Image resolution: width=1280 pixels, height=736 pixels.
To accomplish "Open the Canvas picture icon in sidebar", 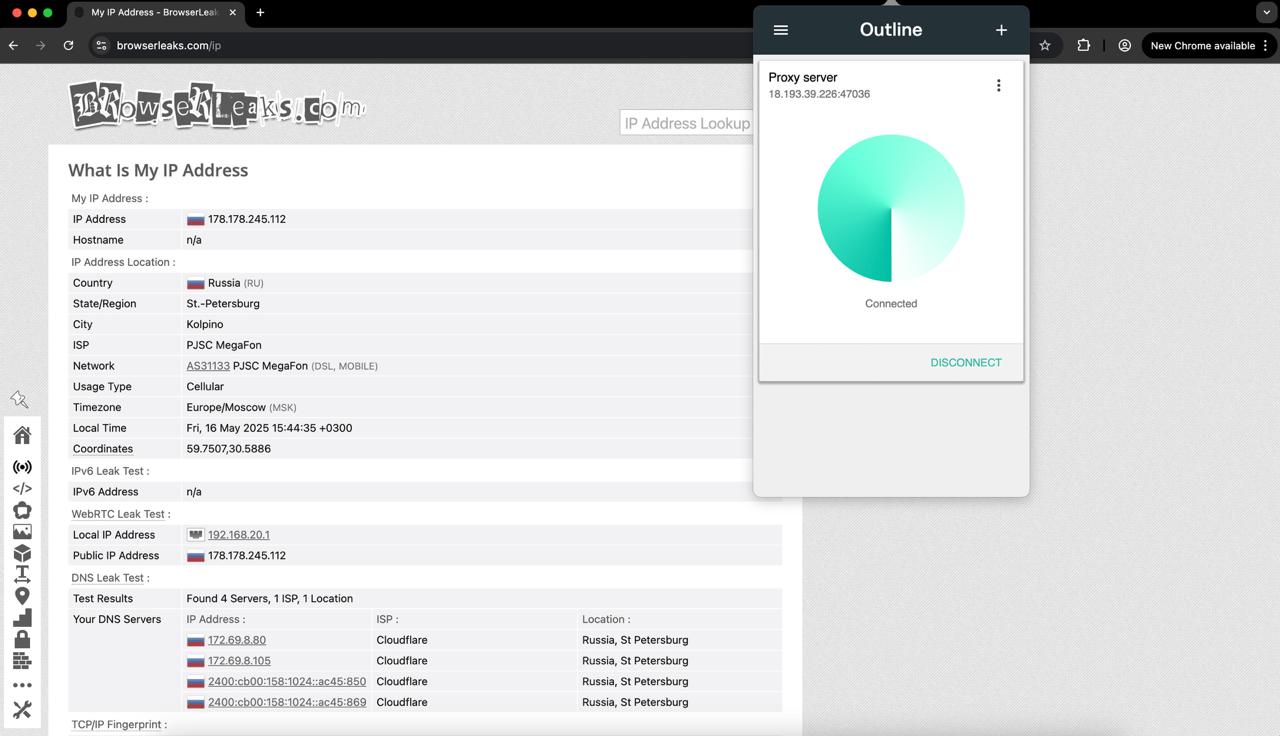I will (x=22, y=532).
